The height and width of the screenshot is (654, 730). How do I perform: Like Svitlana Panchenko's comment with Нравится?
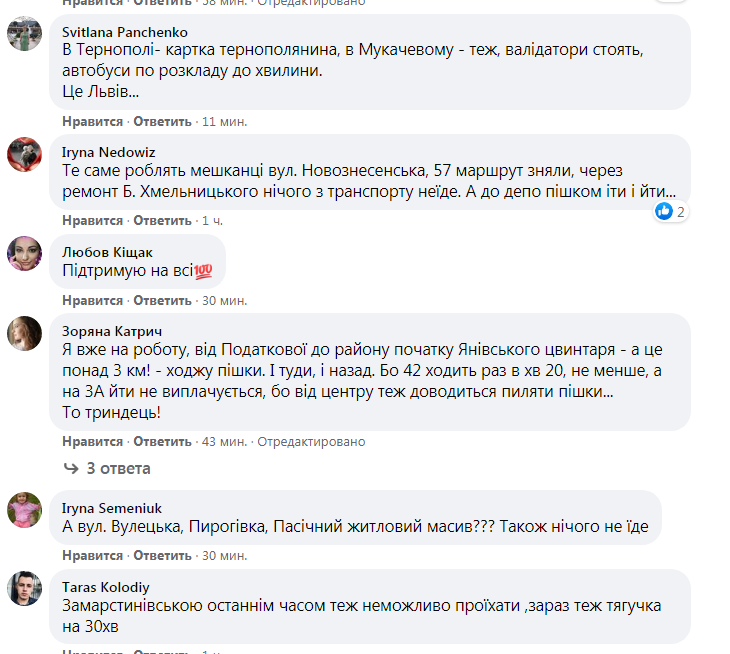(92, 121)
